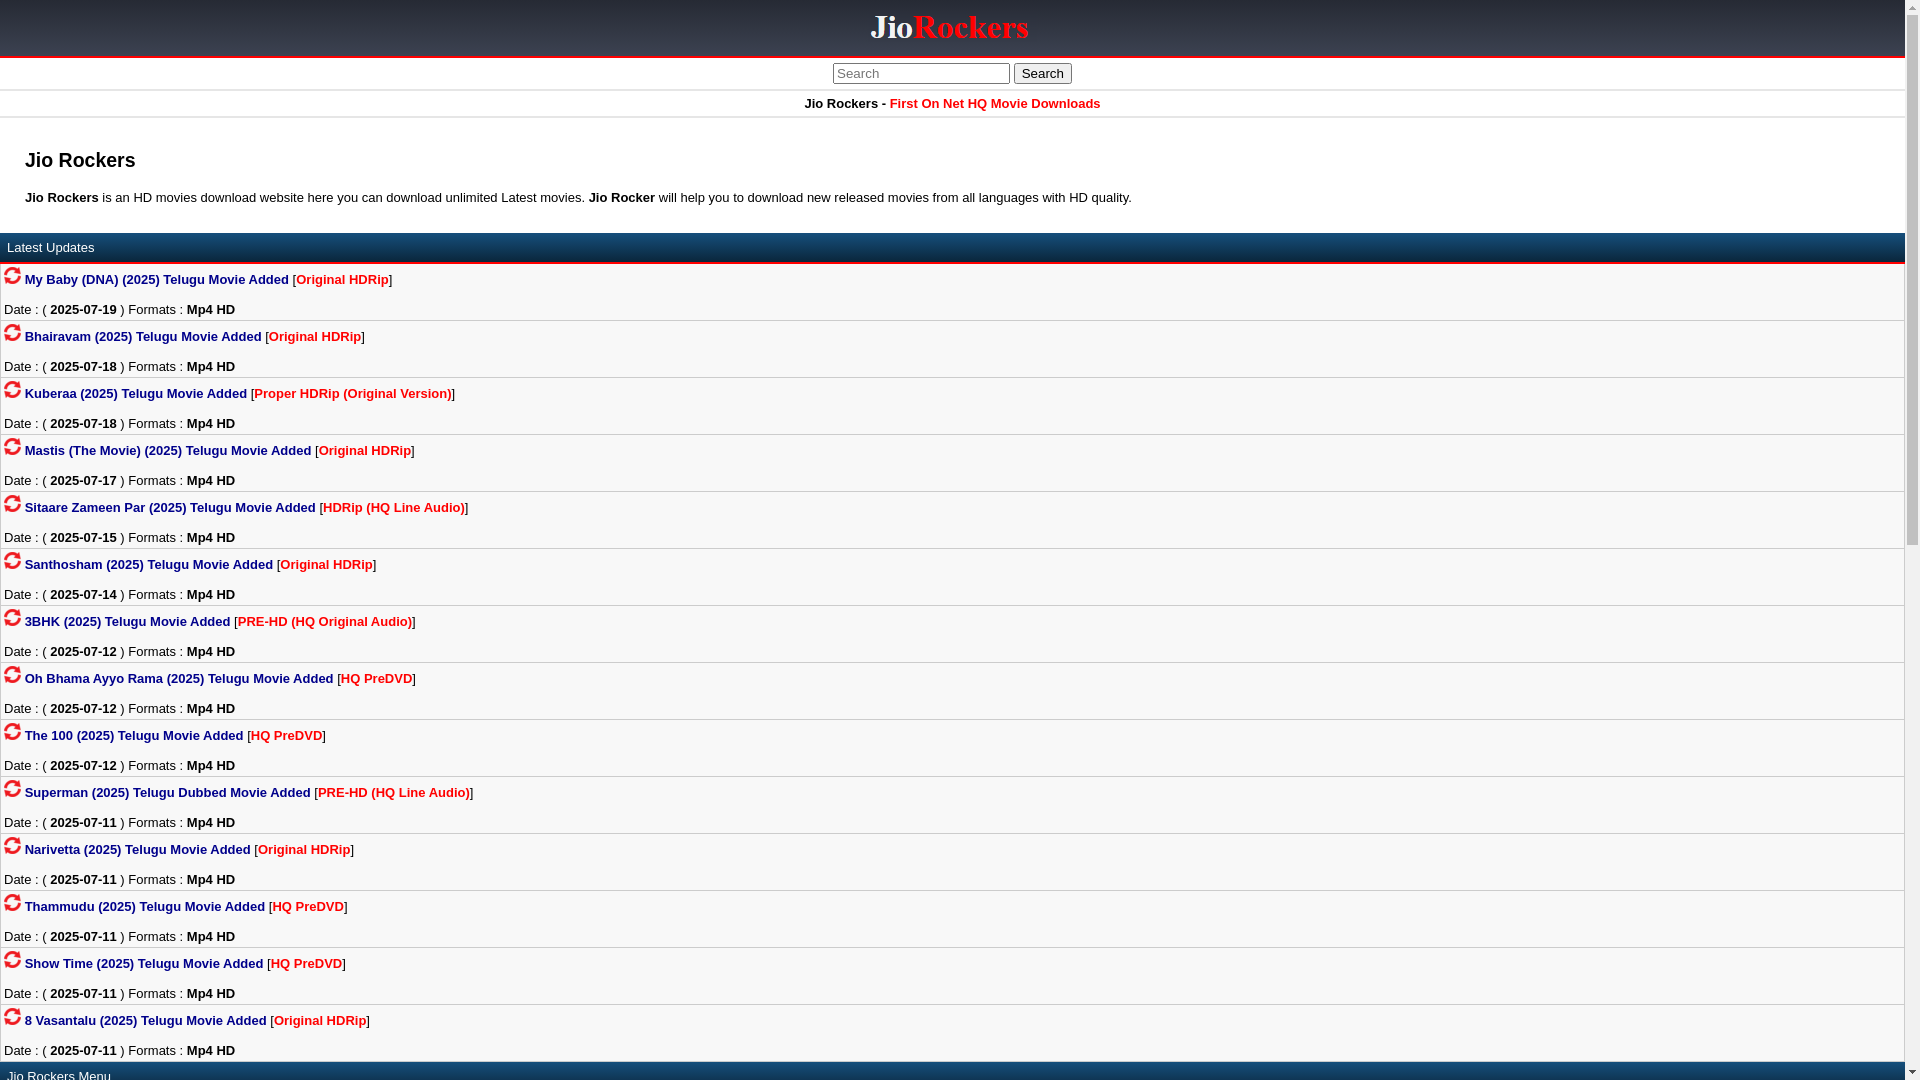Click Original HDRip tag for Narivetta
This screenshot has height=1080, width=1920.
point(305,850)
